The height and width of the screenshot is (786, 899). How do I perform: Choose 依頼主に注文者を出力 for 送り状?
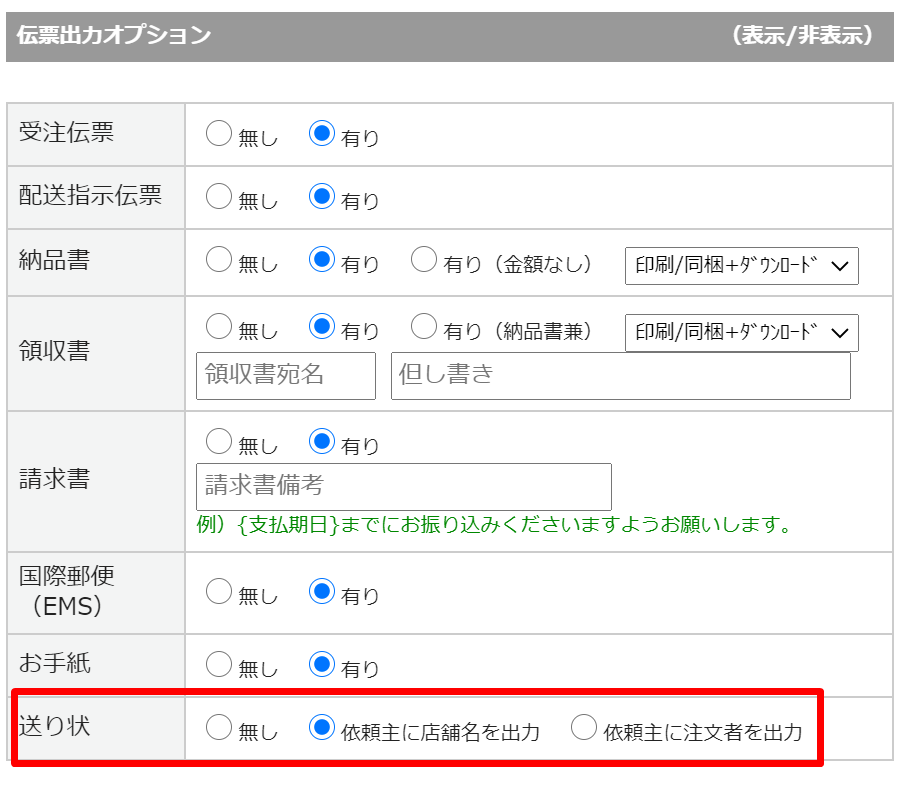583,728
